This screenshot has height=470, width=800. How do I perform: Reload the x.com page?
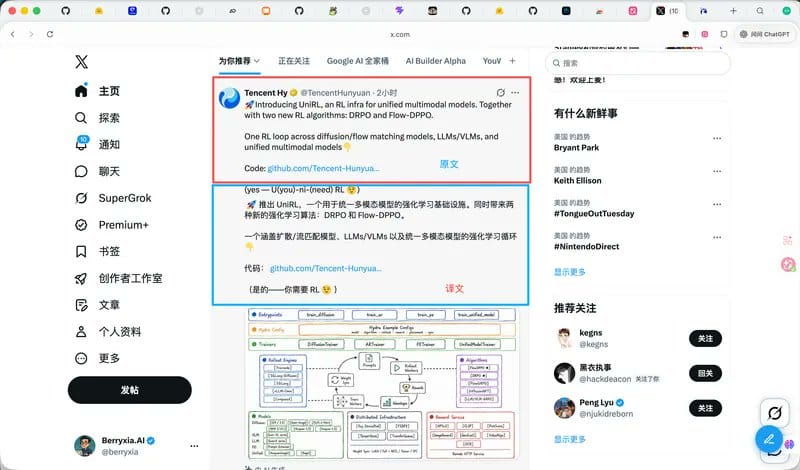[50, 34]
